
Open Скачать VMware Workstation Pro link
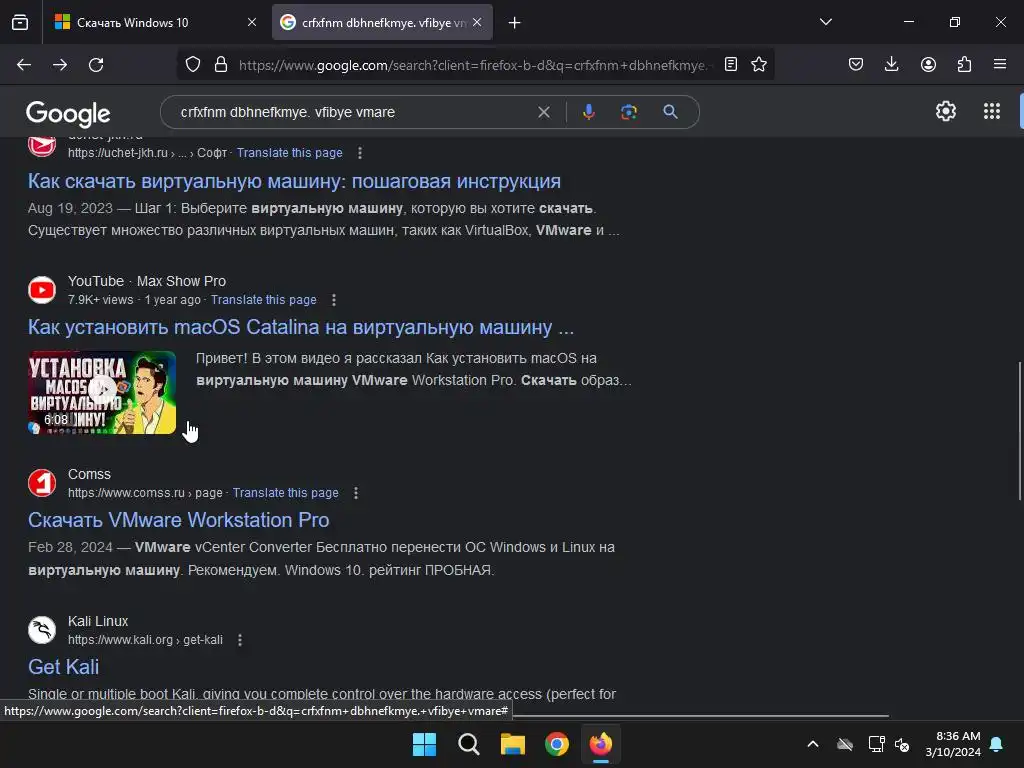click(x=178, y=520)
